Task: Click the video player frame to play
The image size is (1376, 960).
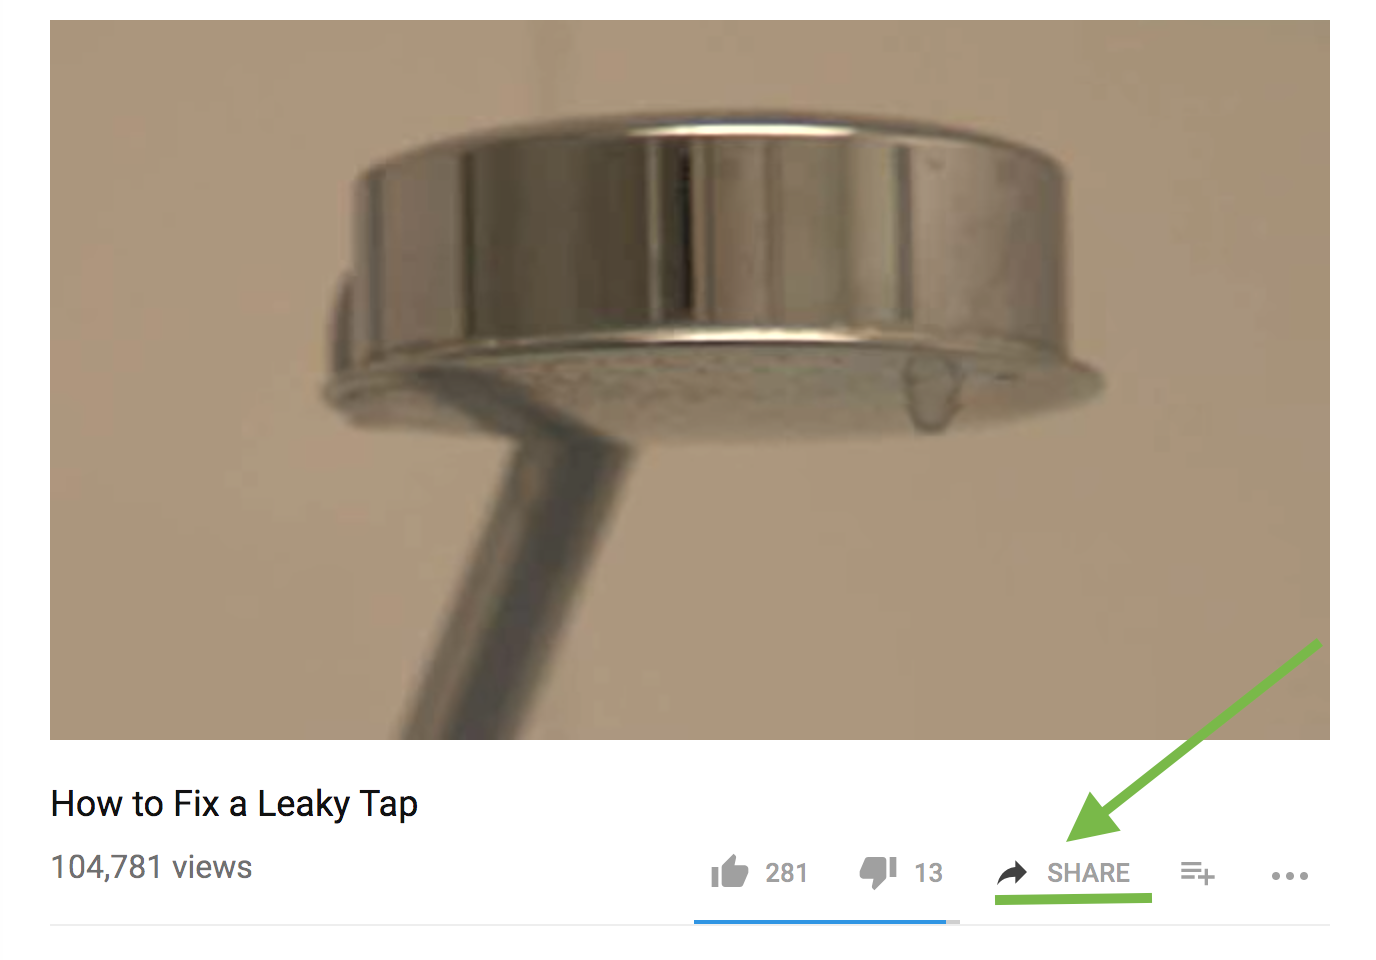Action: pos(690,380)
